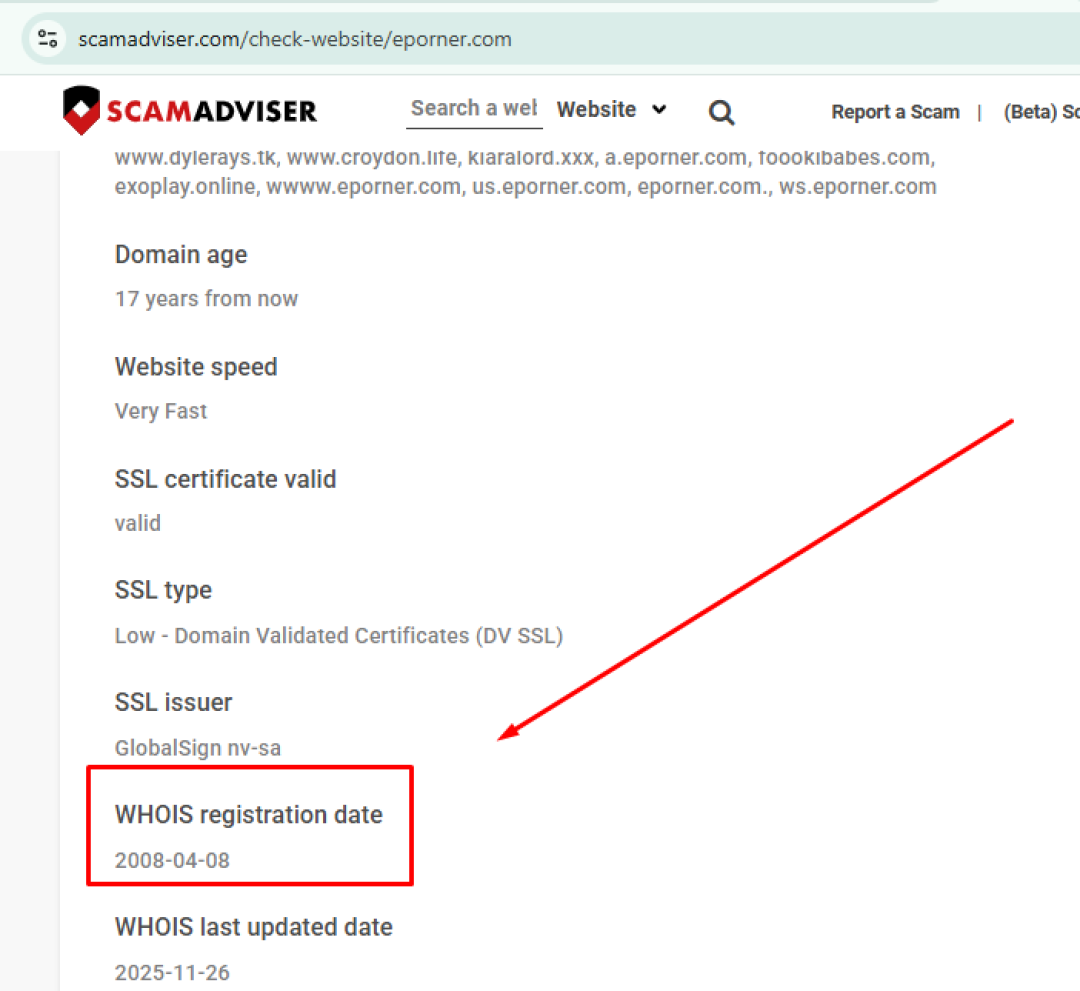Viewport: 1080px width, 991px height.
Task: Select the exoplay.online domain text
Action: (185, 187)
